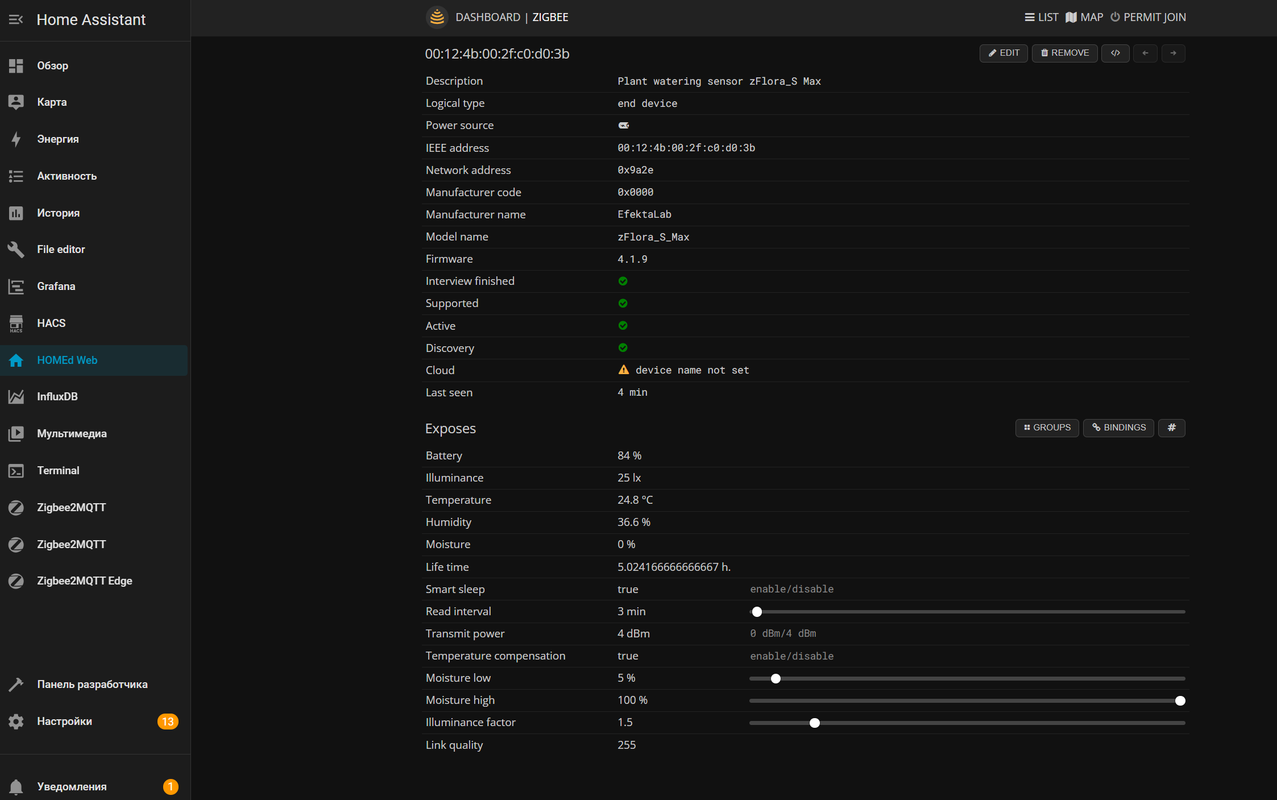Collapse the Home Assistant sidebar menu

16,20
